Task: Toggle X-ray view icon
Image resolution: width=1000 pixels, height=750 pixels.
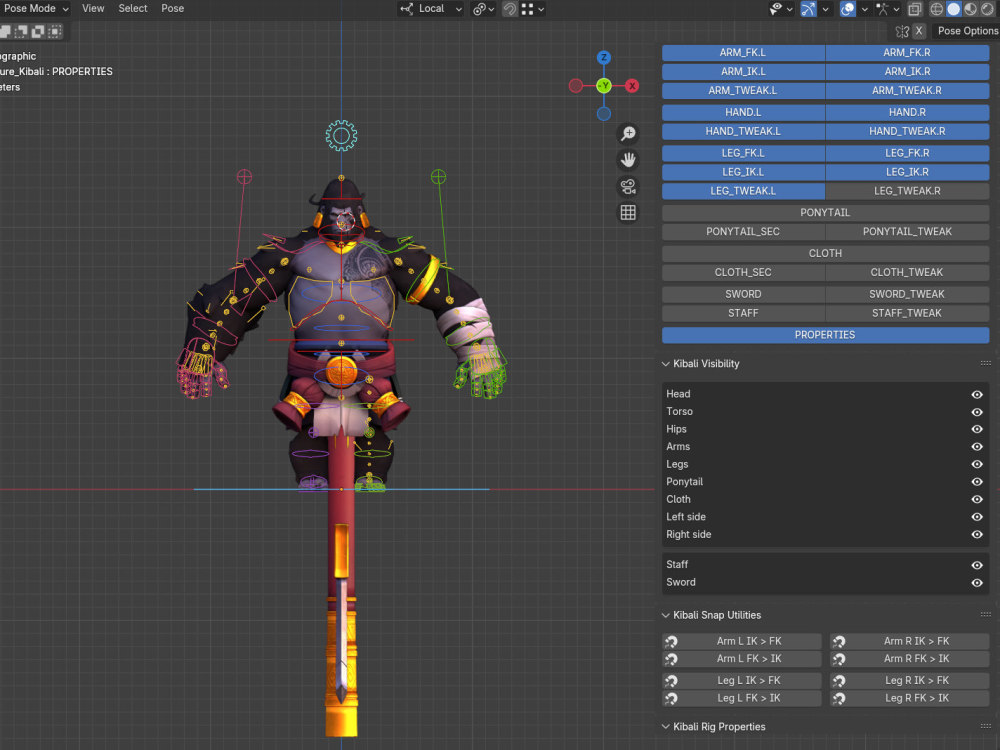Action: click(x=915, y=9)
